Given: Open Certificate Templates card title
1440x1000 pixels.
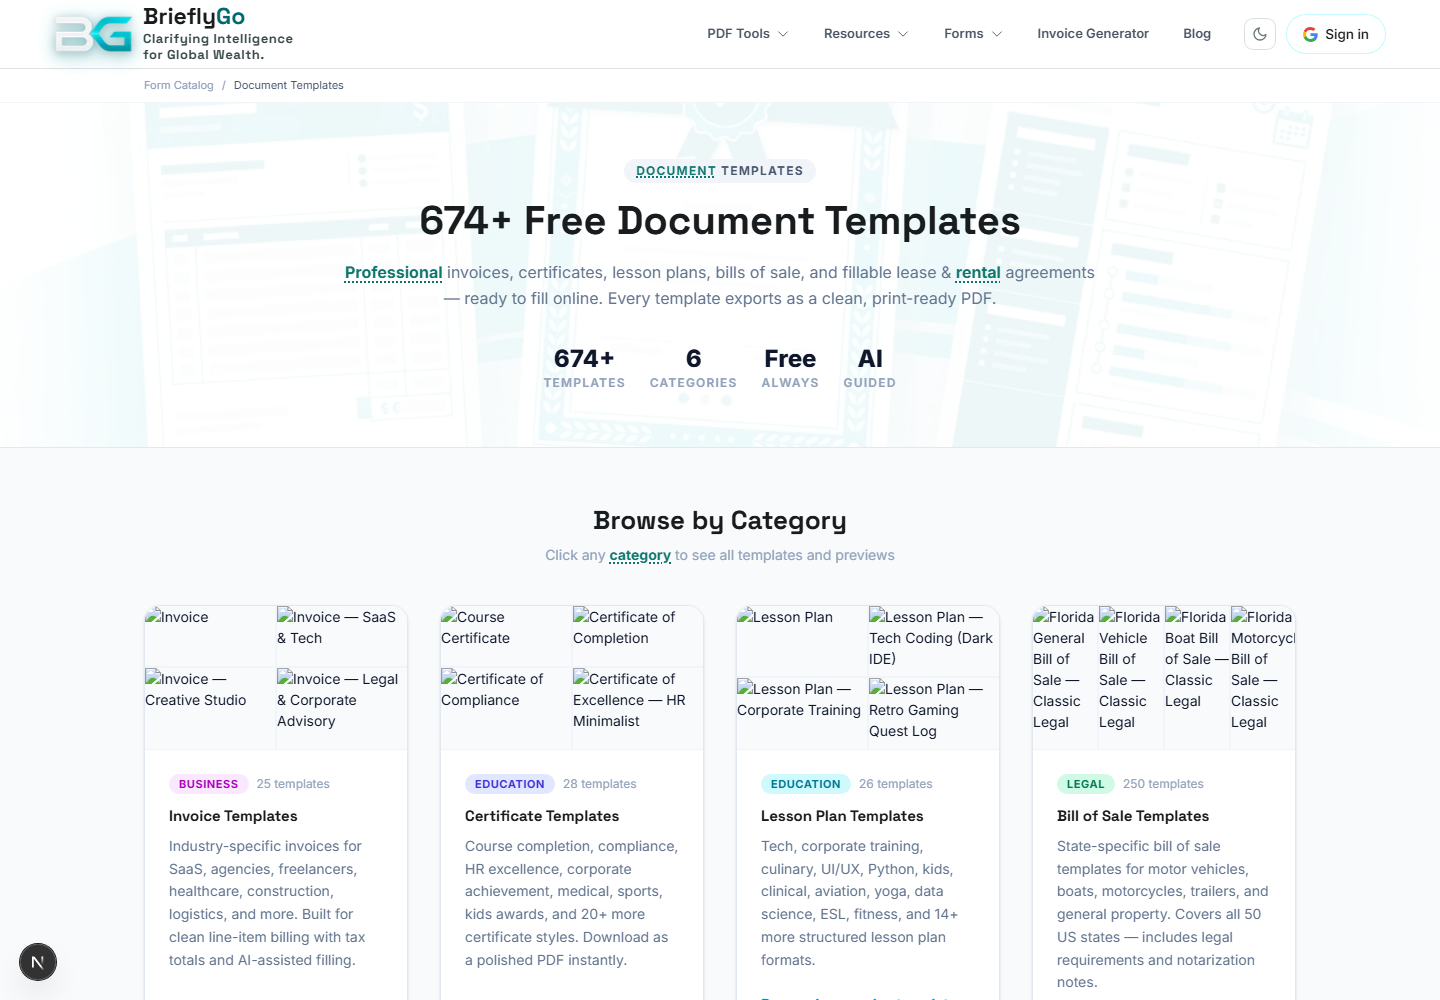Looking at the screenshot, I should tap(542, 816).
